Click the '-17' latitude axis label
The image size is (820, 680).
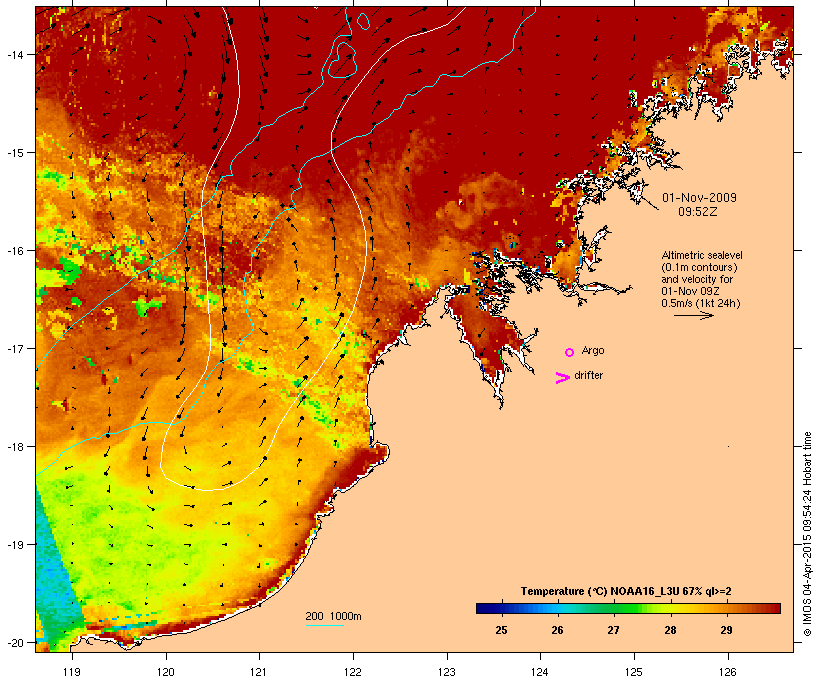14,348
